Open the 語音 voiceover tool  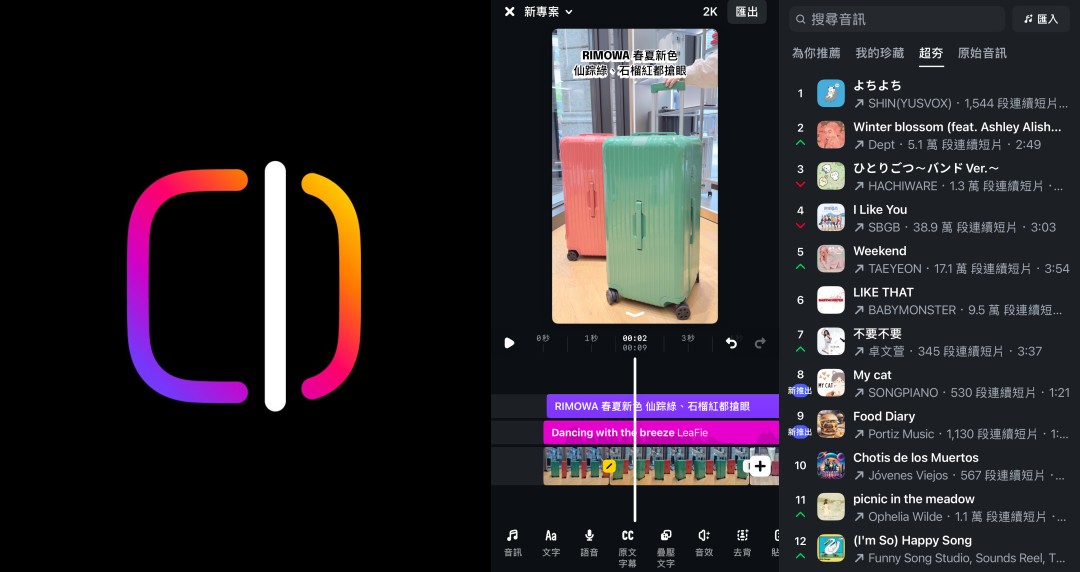point(589,542)
